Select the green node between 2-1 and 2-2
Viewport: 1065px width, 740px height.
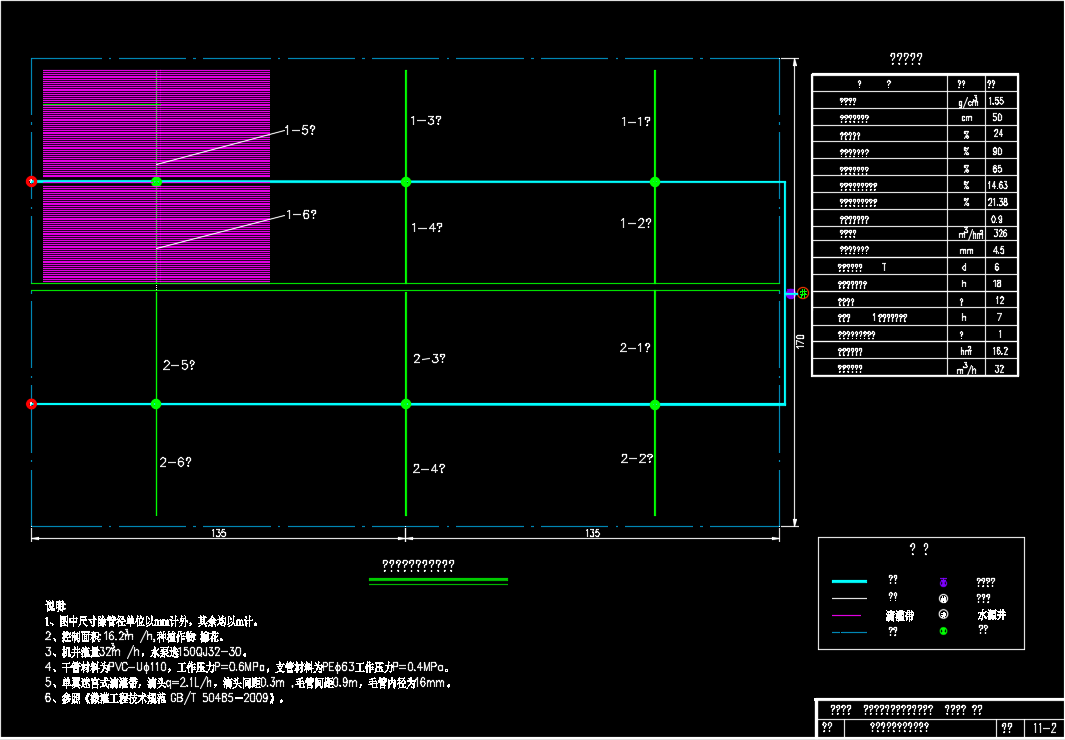pos(655,405)
